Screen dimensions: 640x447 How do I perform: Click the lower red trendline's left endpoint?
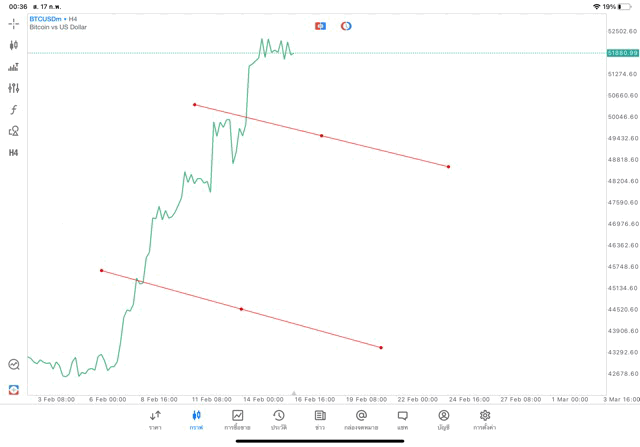pyautogui.click(x=101, y=270)
